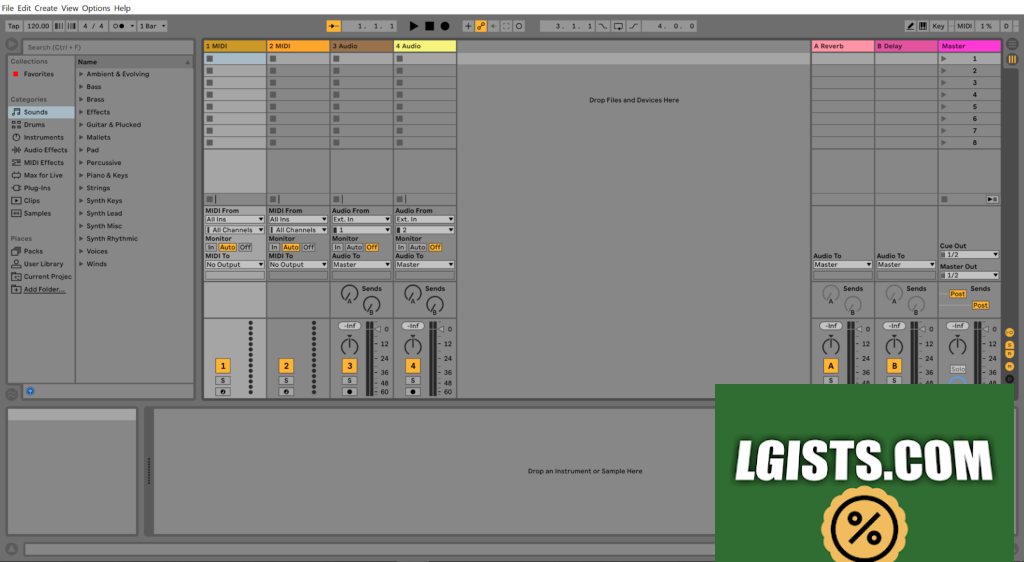Viewport: 1024px width, 562px height.
Task: Open the Master Out dropdown
Action: pyautogui.click(x=969, y=275)
